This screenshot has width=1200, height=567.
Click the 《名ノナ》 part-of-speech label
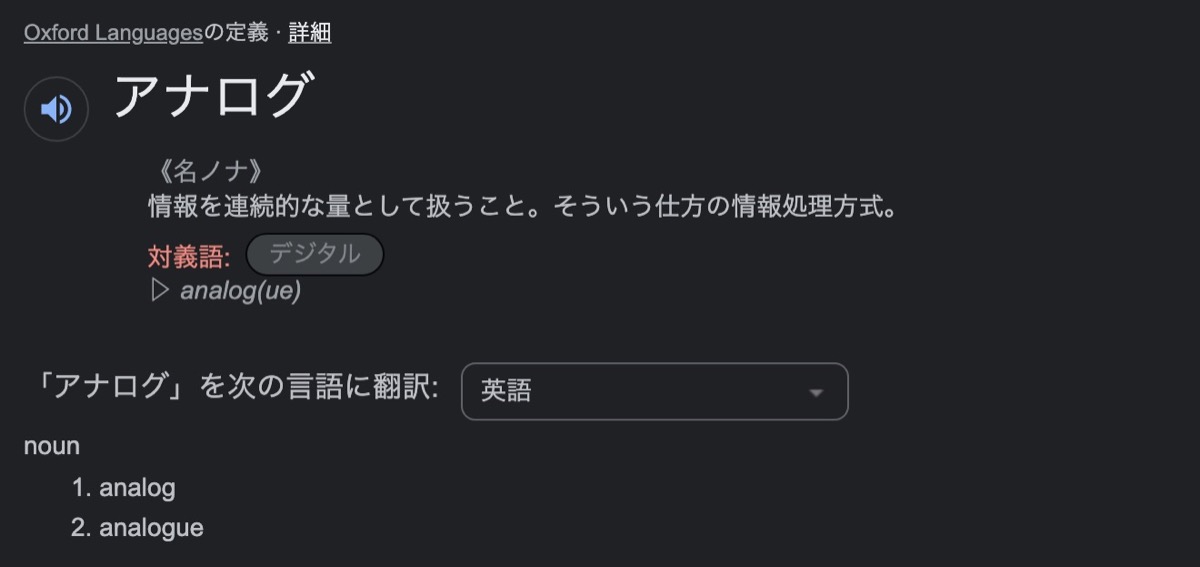(205, 172)
